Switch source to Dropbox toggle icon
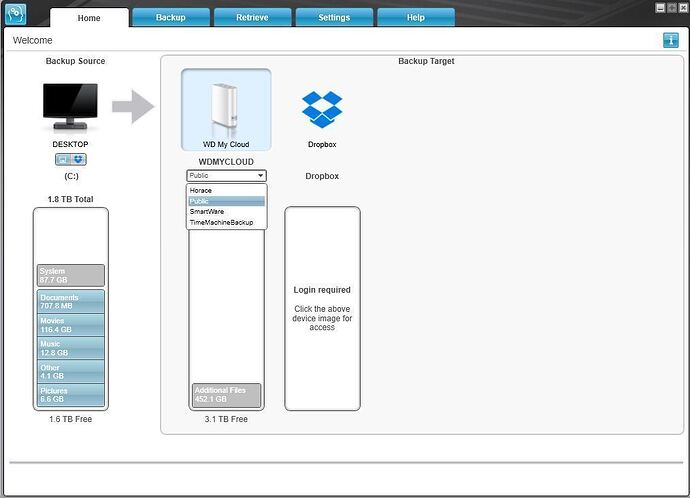Screen dimensions: 690x498 (x=78, y=159)
